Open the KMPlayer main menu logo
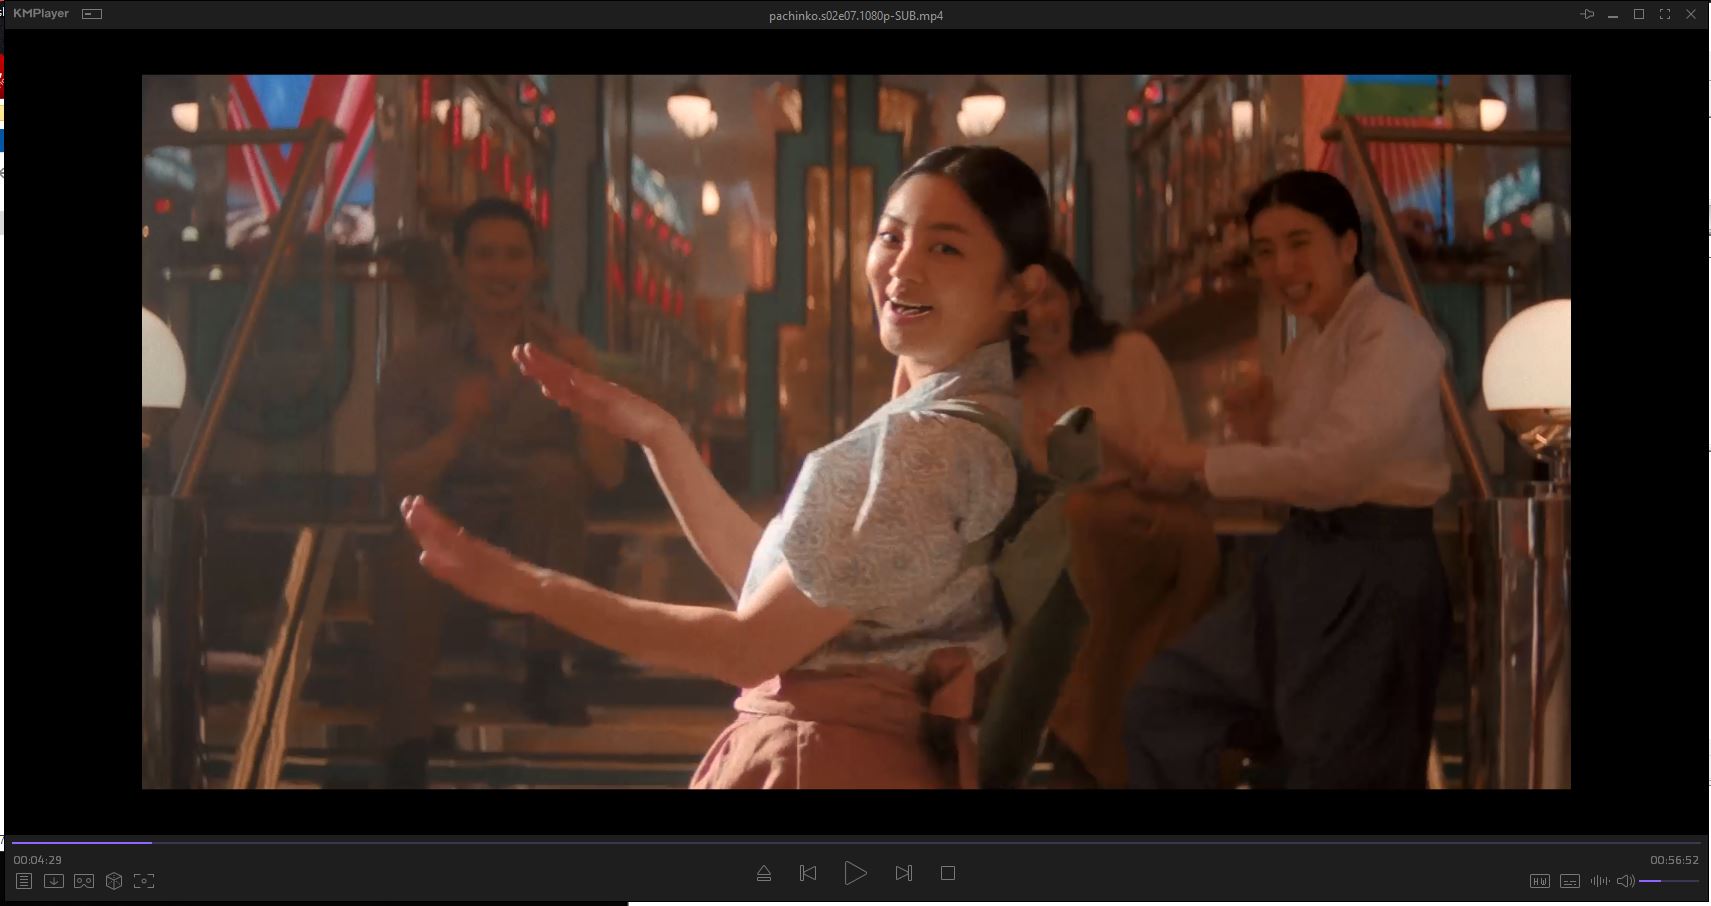Viewport: 1711px width, 906px height. 41,14
